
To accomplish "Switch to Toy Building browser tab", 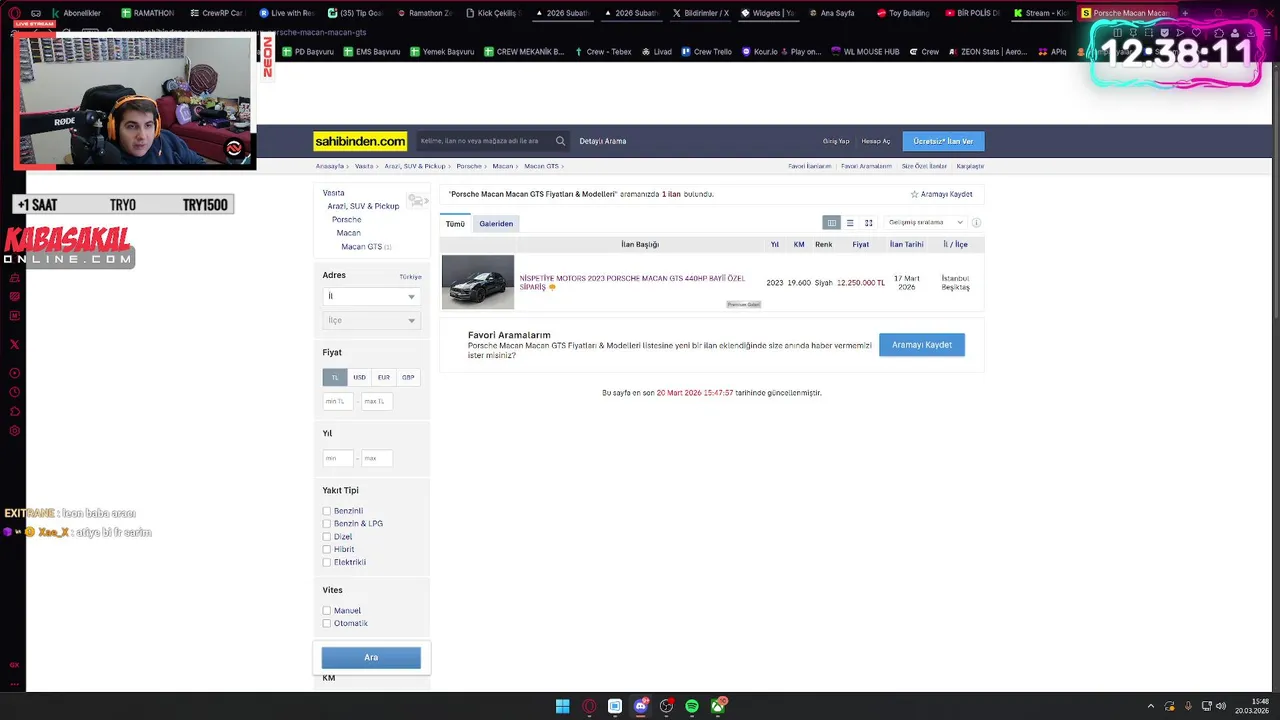I will click(903, 13).
